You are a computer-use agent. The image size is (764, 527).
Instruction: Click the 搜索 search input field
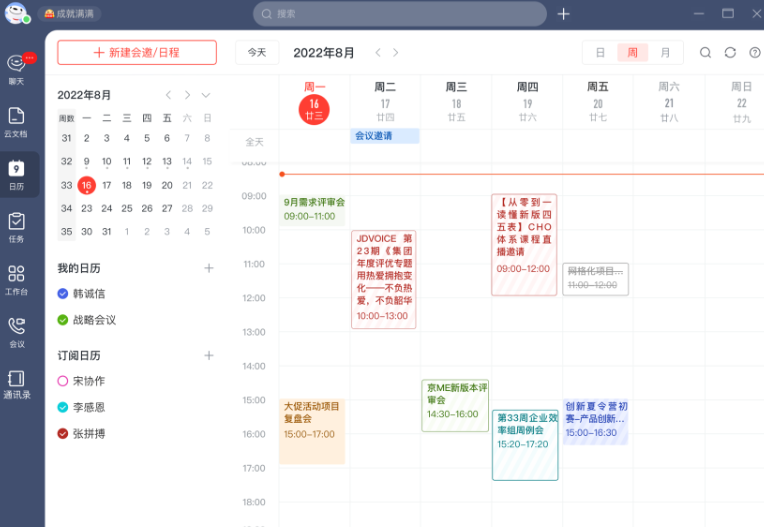(400, 14)
